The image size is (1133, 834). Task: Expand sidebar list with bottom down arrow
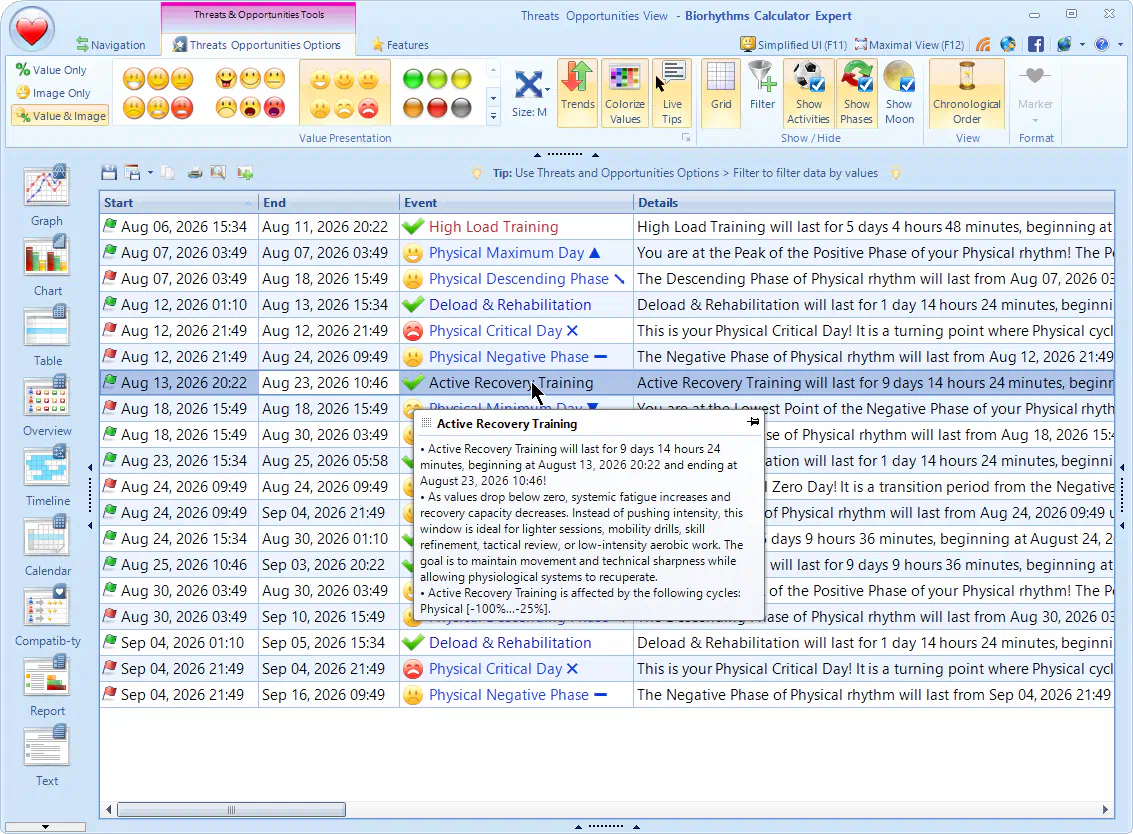(45, 827)
